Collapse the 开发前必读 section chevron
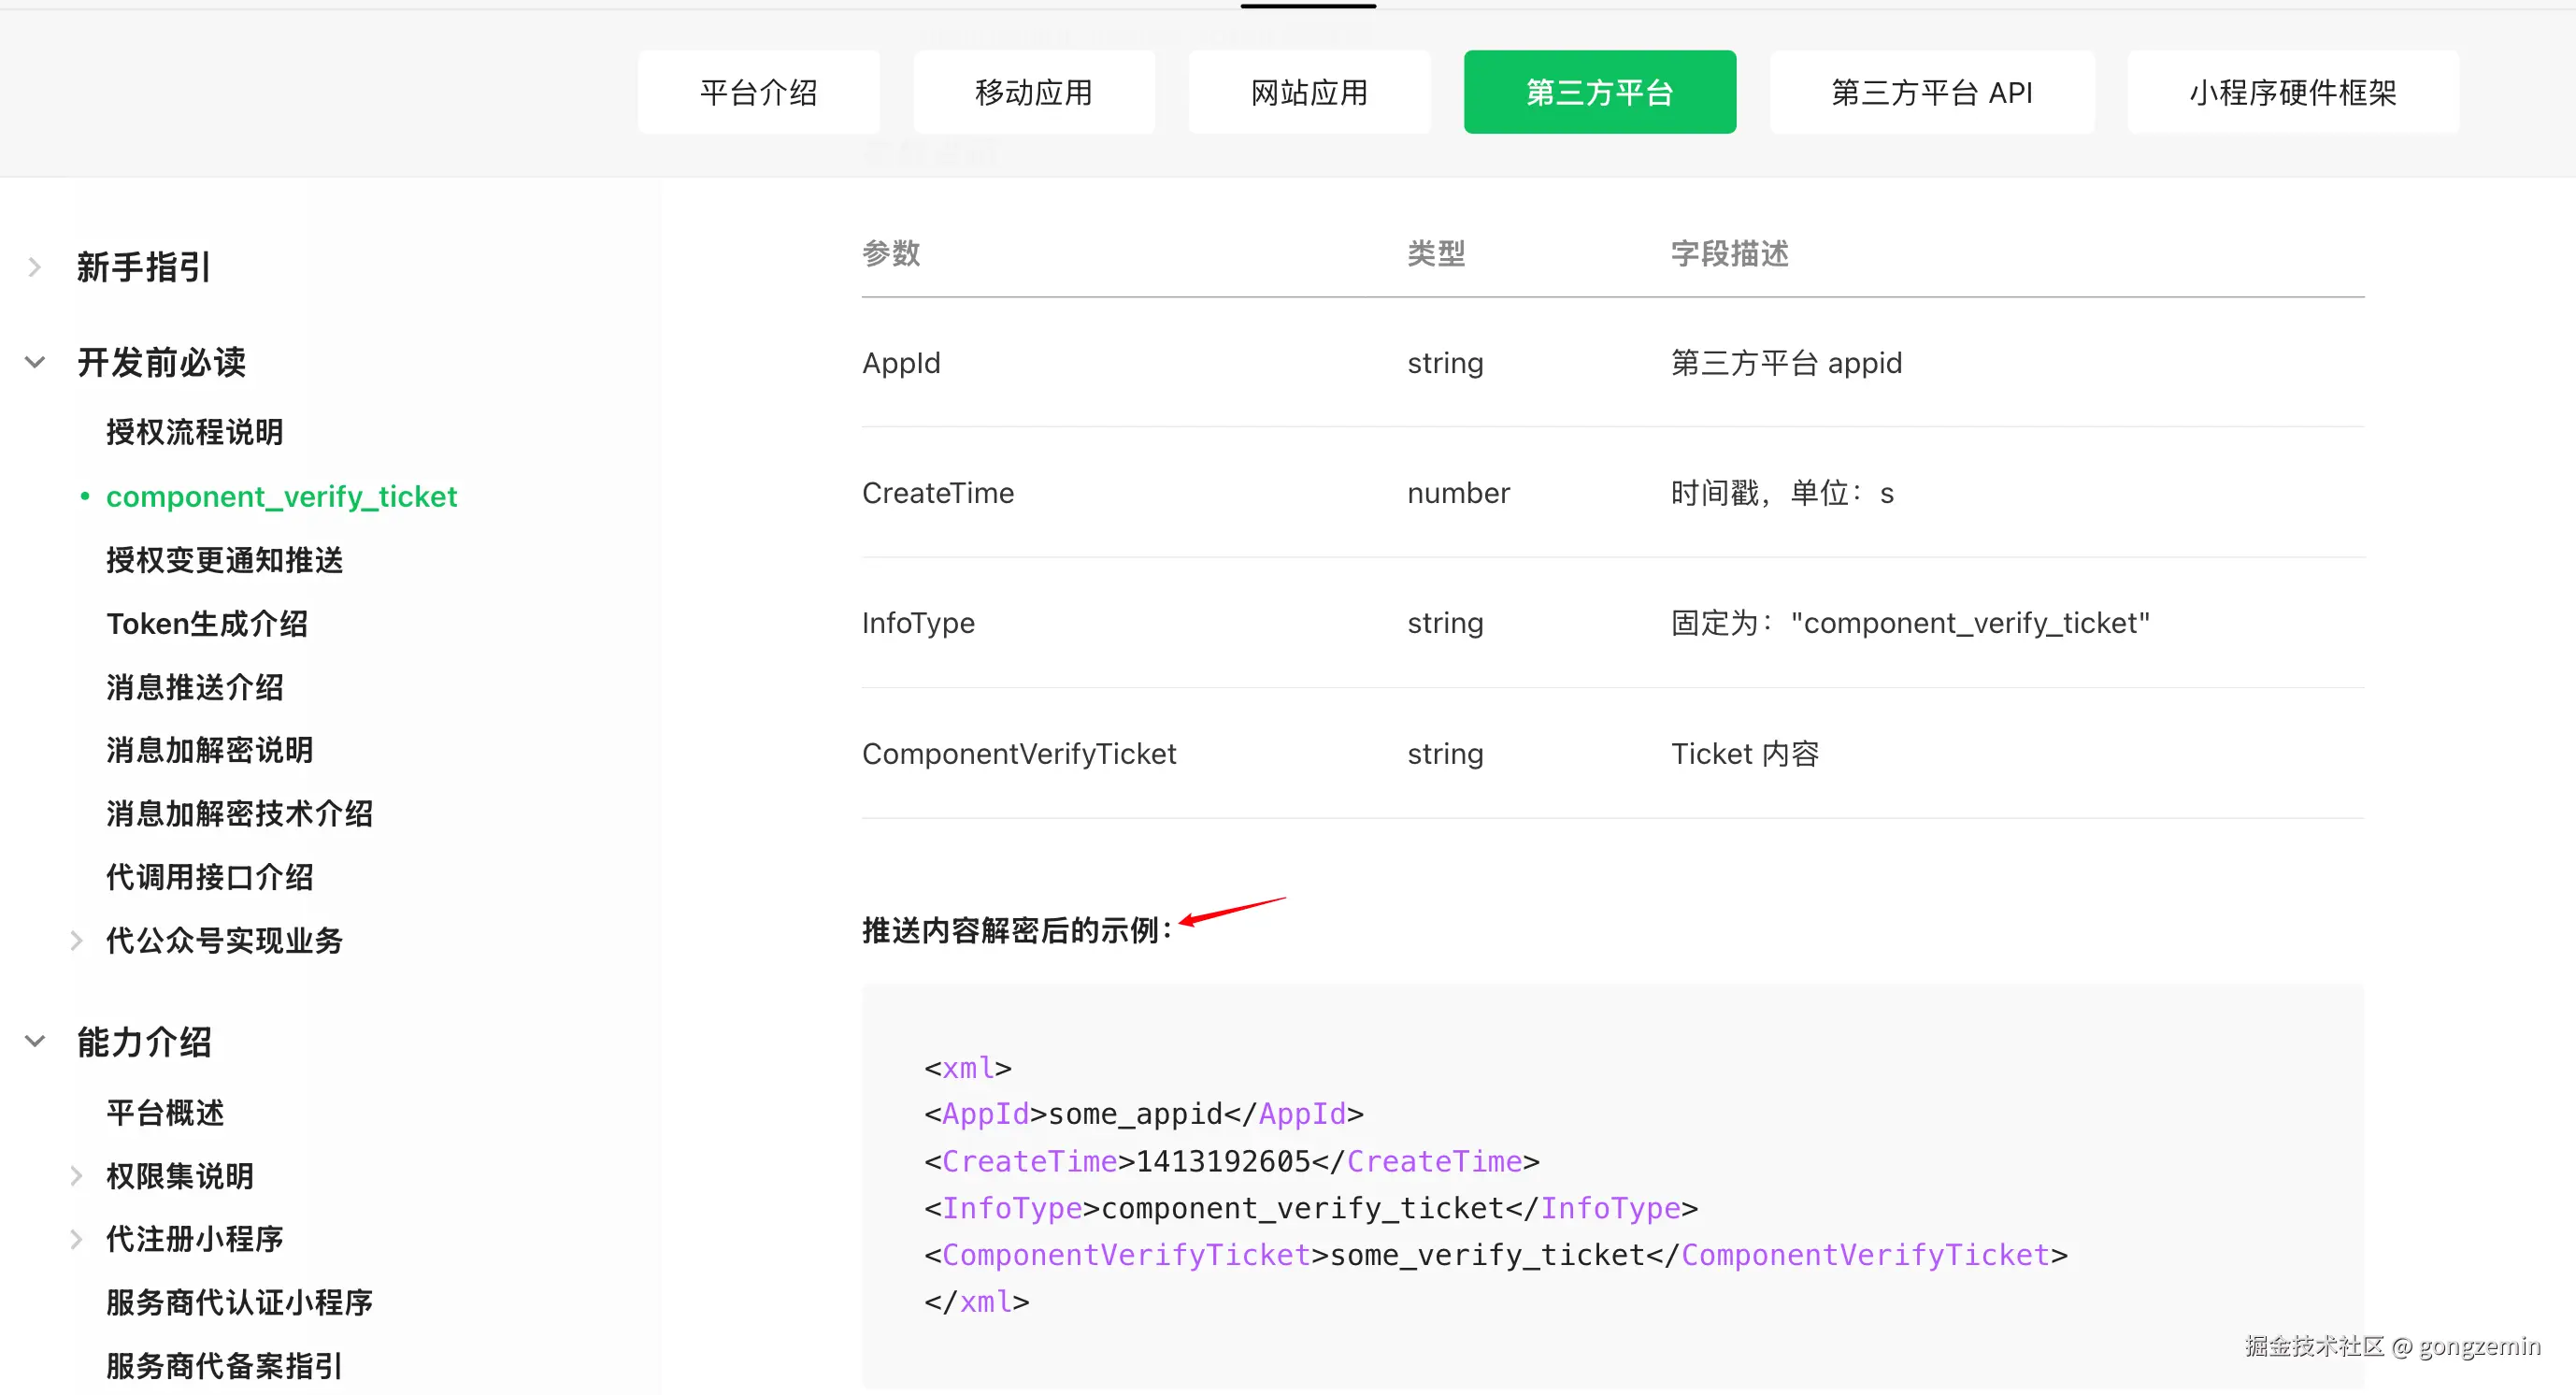 point(35,362)
